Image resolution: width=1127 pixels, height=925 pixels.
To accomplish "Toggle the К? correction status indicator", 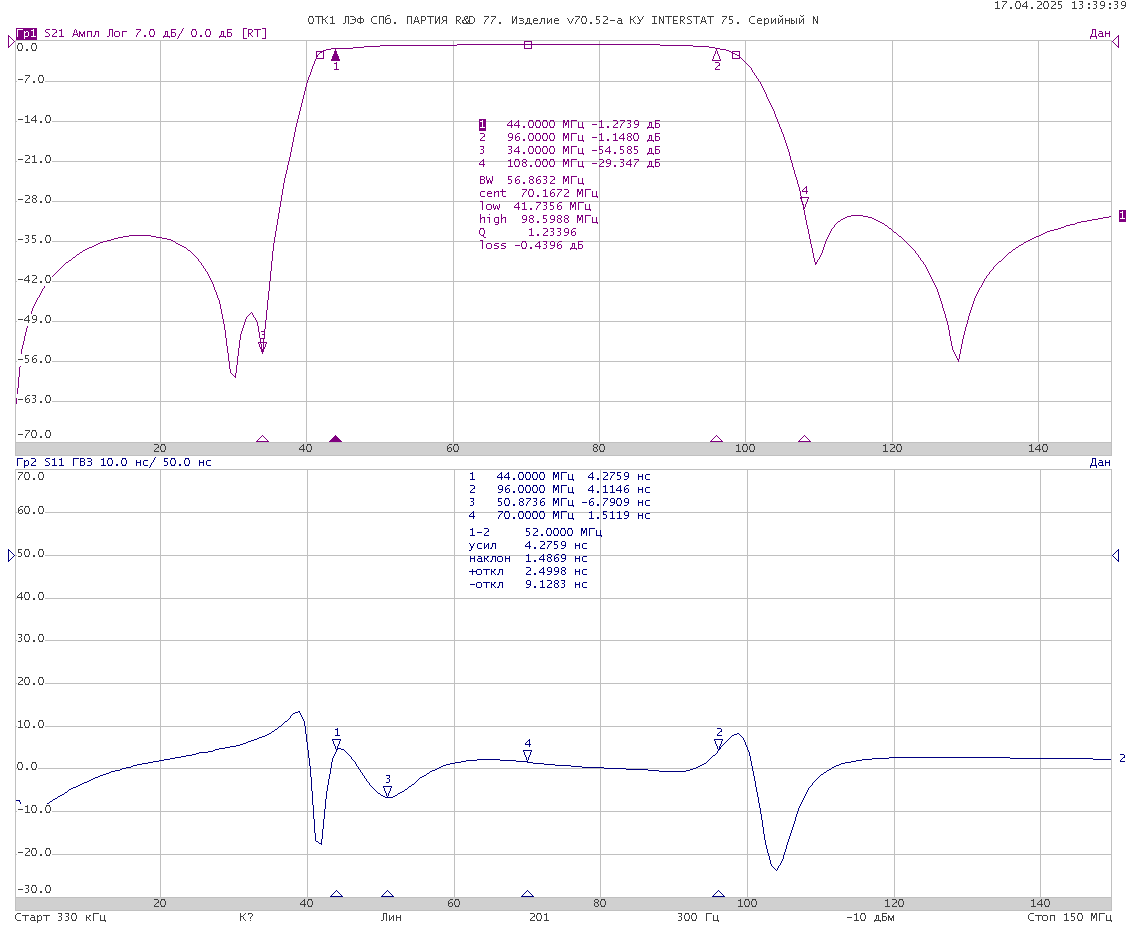I will 246,917.
